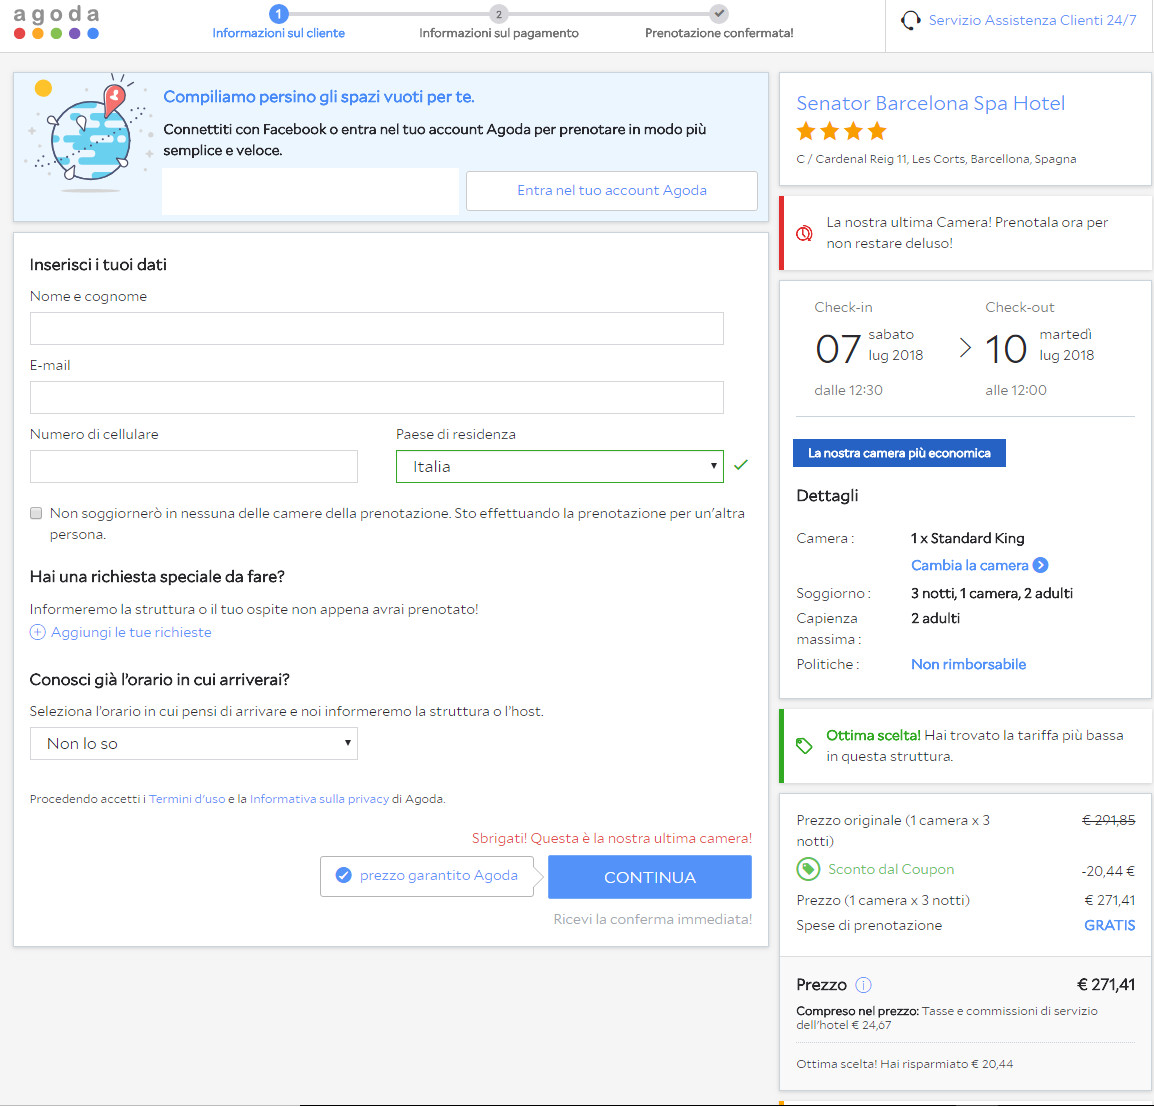Image resolution: width=1154 pixels, height=1107 pixels.
Task: Click the Numero di cellulare input field
Action: pyautogui.click(x=194, y=467)
